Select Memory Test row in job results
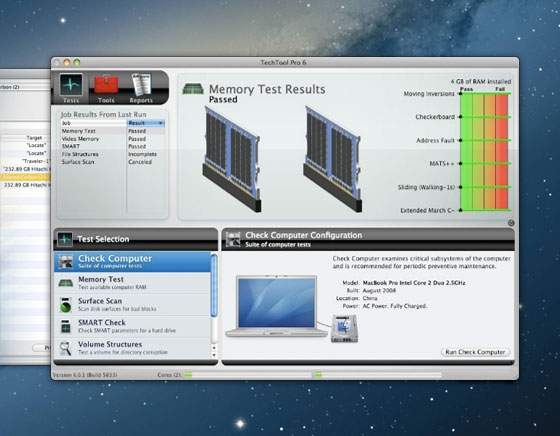Viewport: 560px width, 436px height. 112,131
